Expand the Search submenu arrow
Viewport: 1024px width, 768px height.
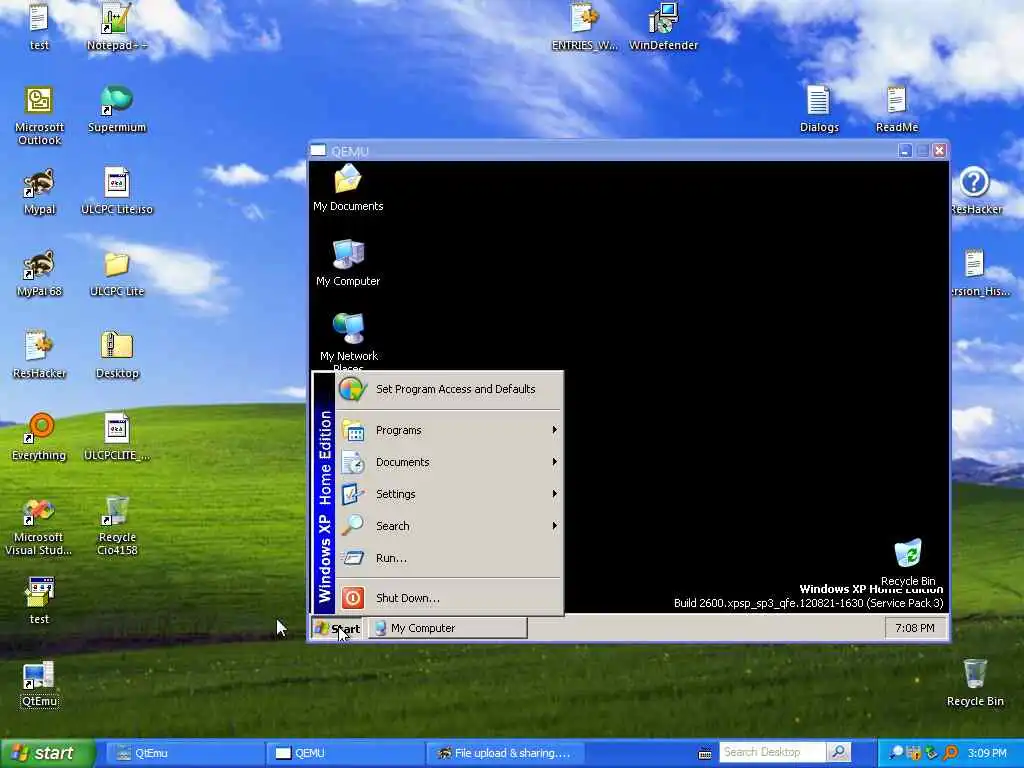coord(554,526)
